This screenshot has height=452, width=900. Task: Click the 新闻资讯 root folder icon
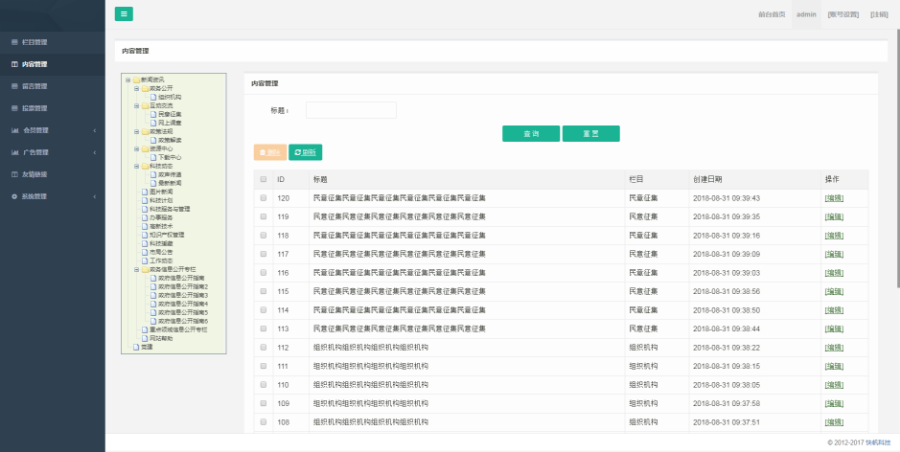(137, 80)
